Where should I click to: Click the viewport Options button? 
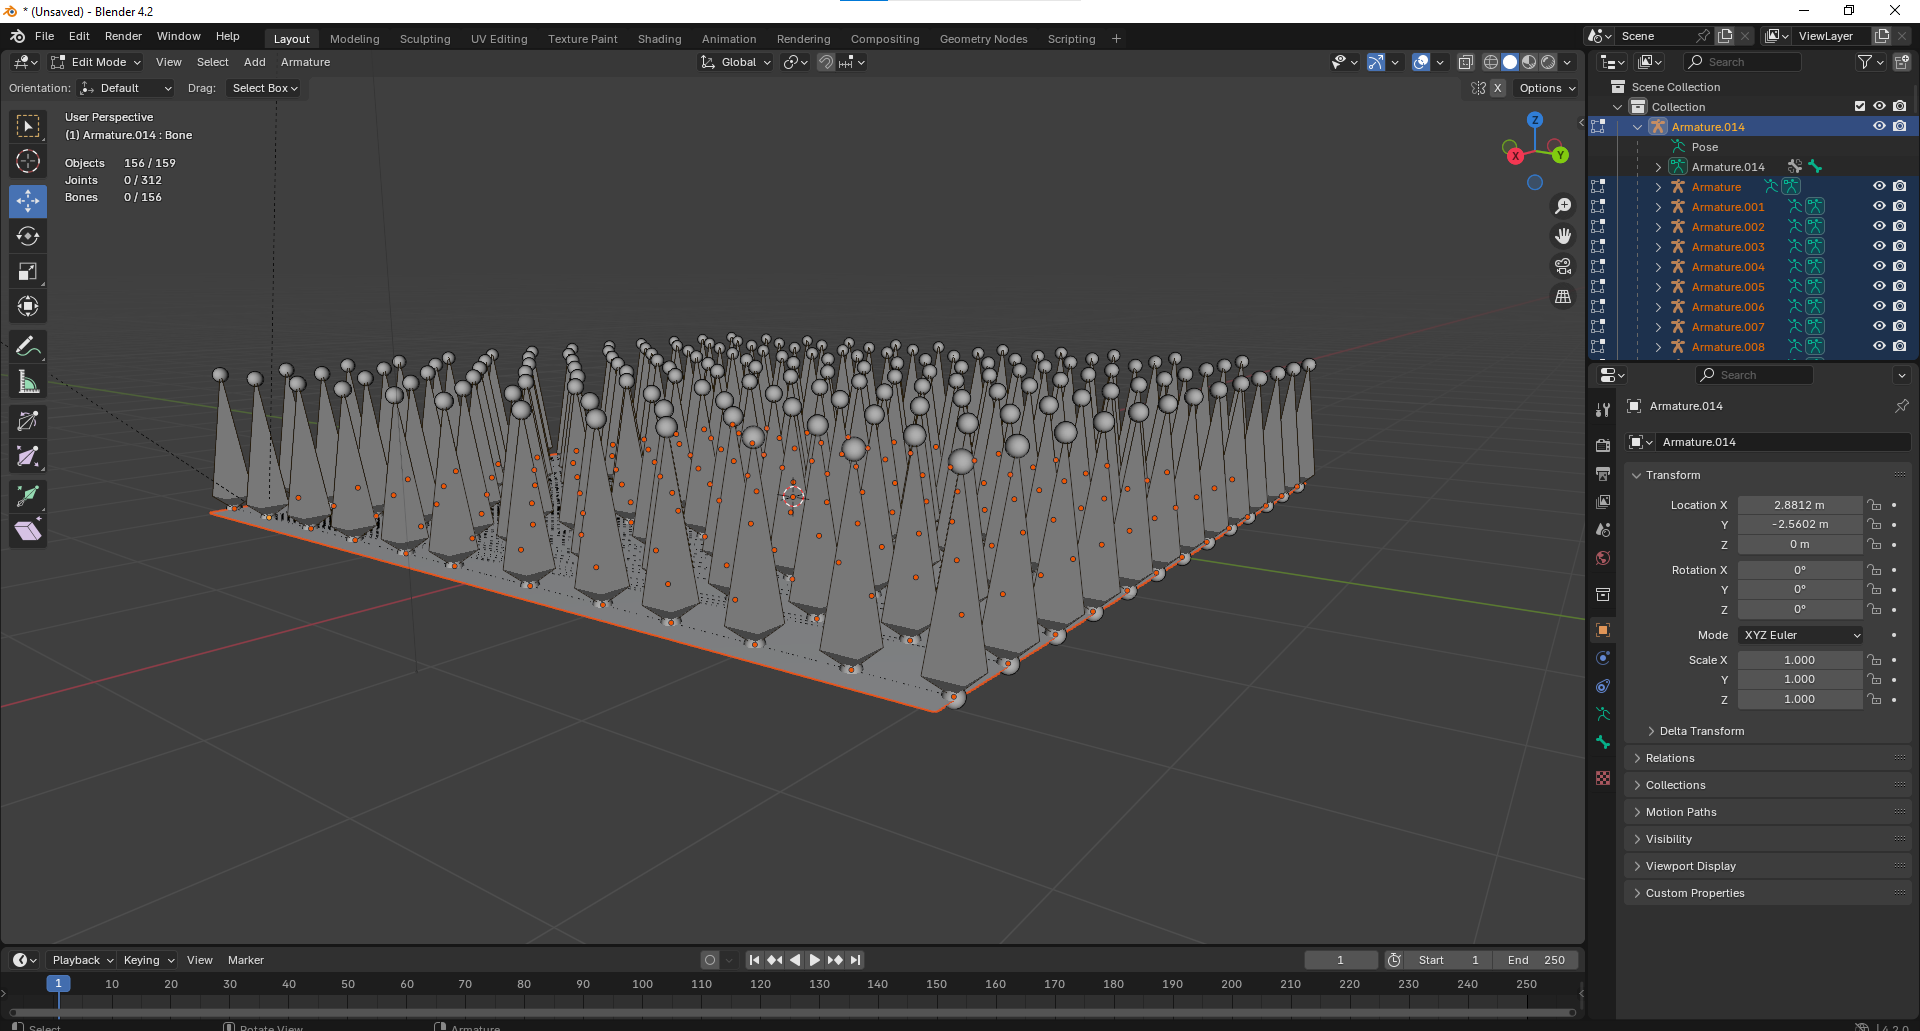point(1546,88)
